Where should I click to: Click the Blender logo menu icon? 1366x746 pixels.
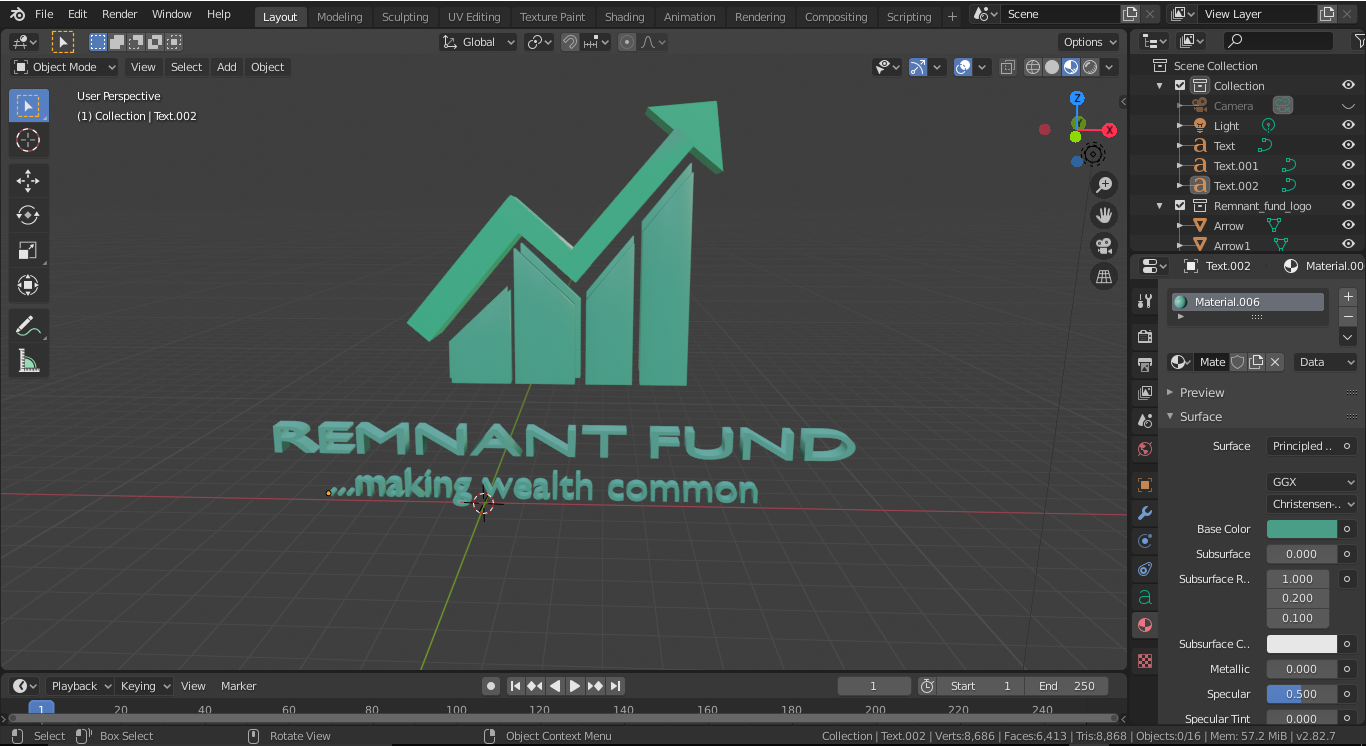click(x=17, y=14)
